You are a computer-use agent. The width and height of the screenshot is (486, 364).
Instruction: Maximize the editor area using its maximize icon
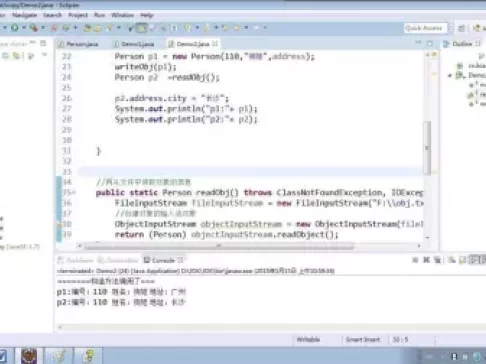click(430, 43)
